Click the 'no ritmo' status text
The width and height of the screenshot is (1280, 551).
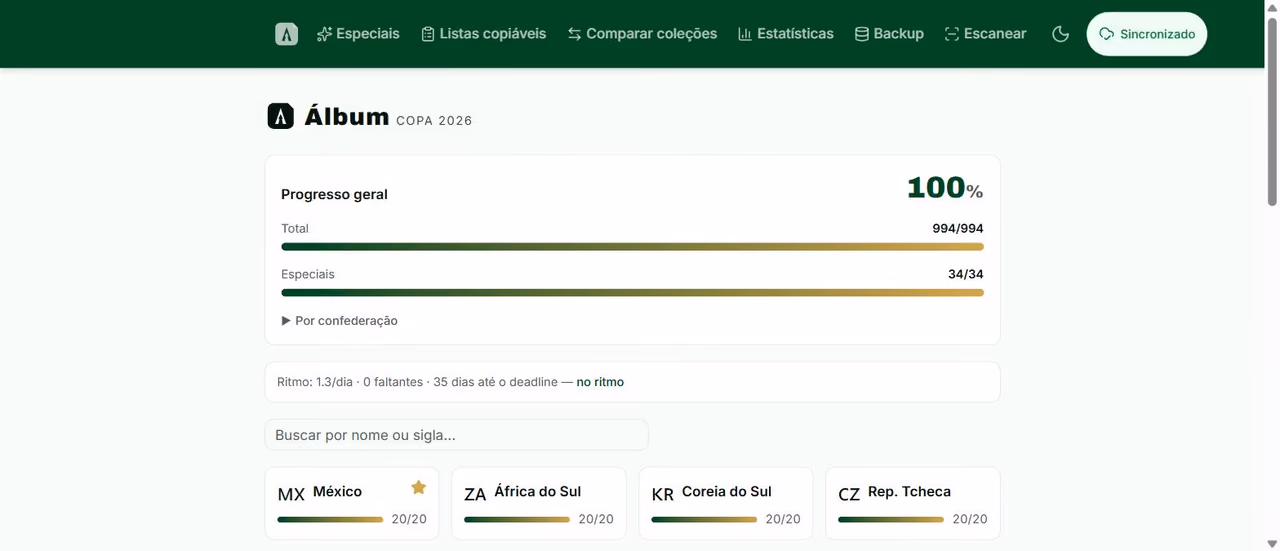600,382
